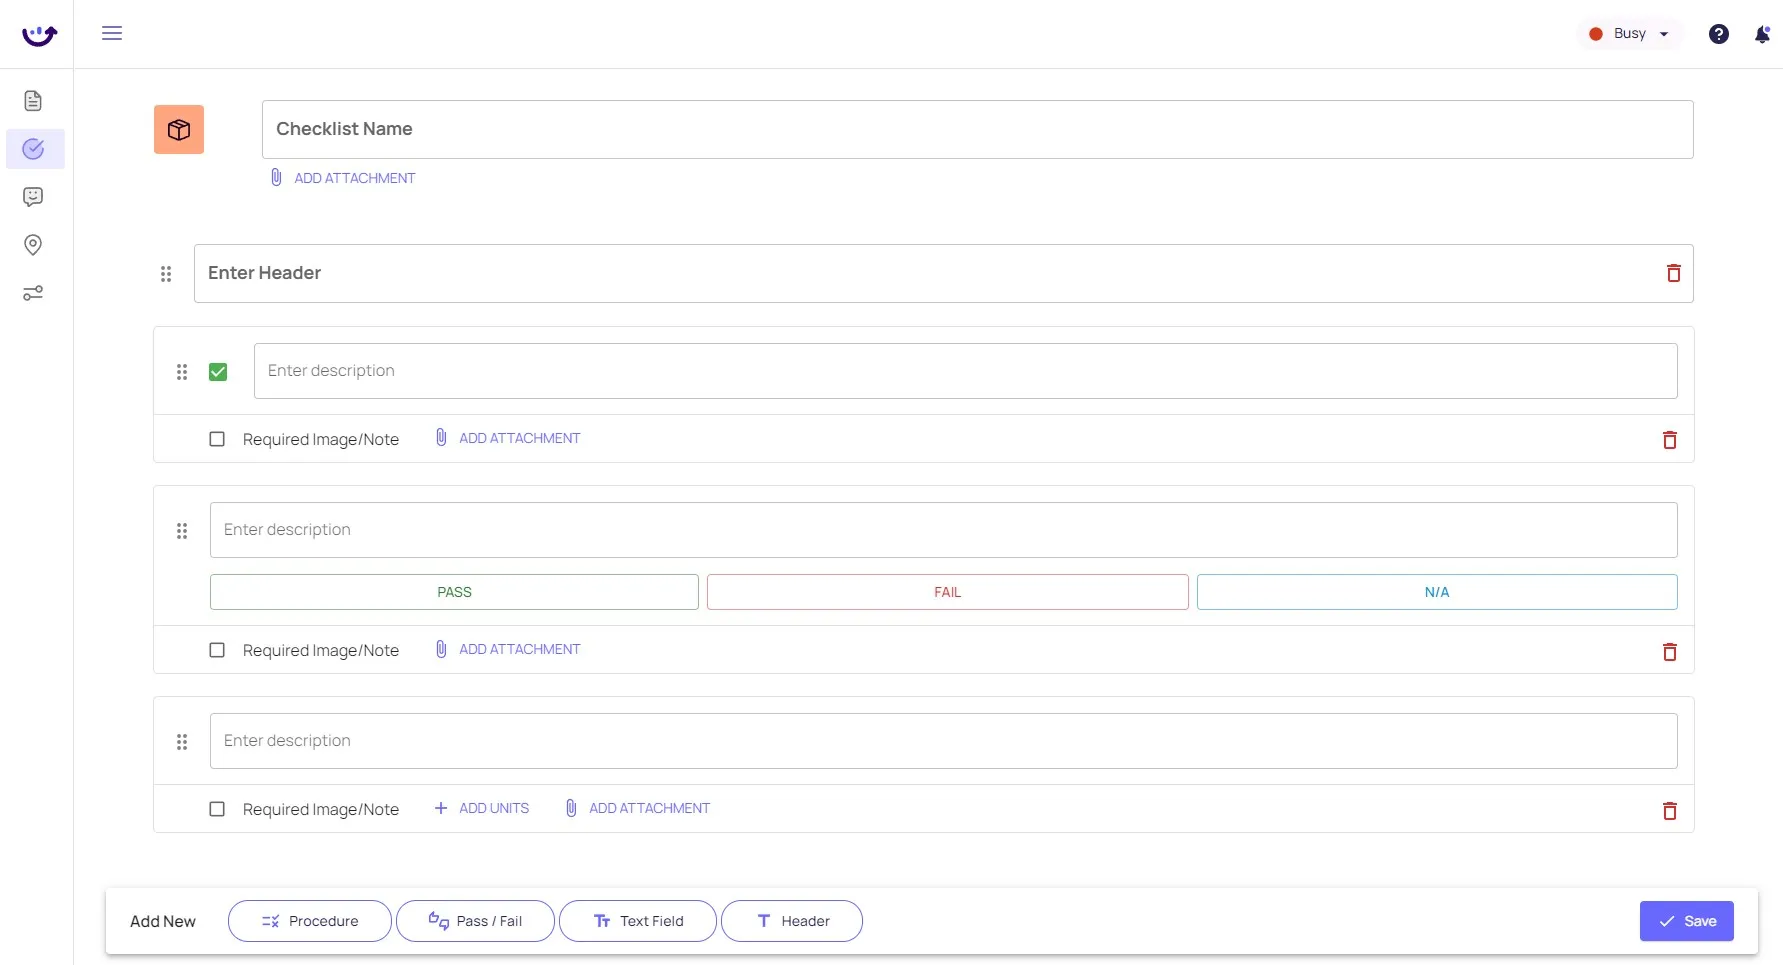
Task: Open the settings sliders sidebar icon
Action: (33, 293)
